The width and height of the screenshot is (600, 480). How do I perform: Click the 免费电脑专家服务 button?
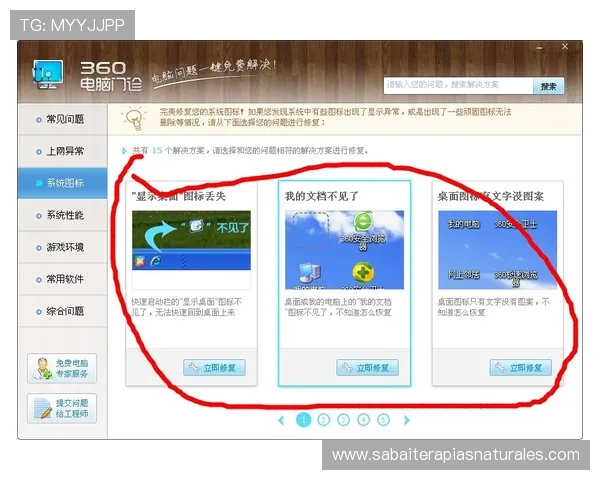pos(62,368)
